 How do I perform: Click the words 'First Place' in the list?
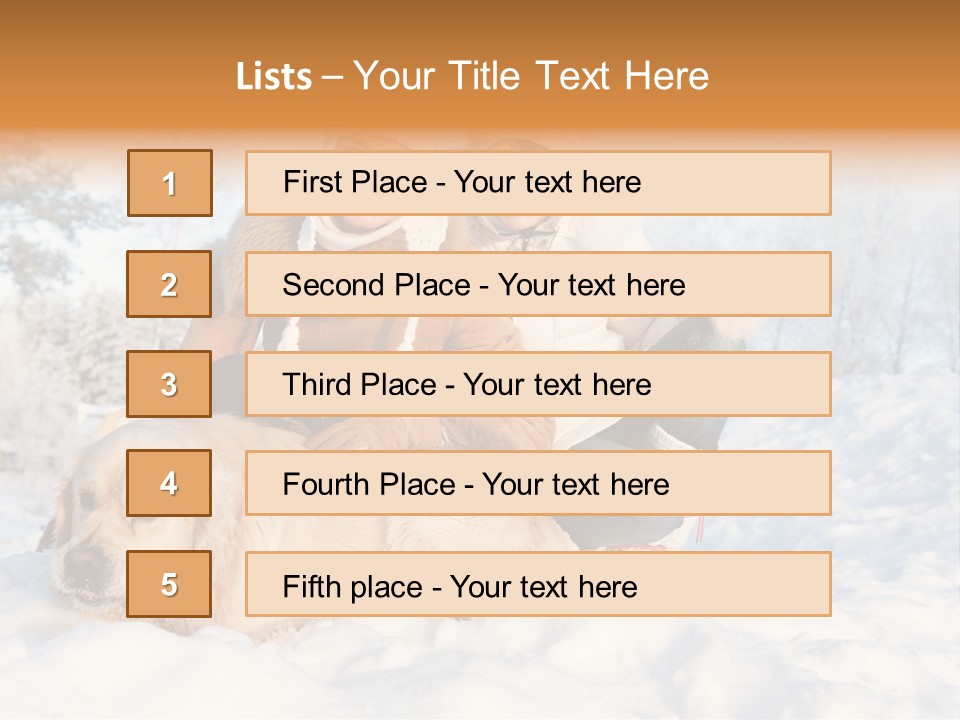tap(355, 182)
